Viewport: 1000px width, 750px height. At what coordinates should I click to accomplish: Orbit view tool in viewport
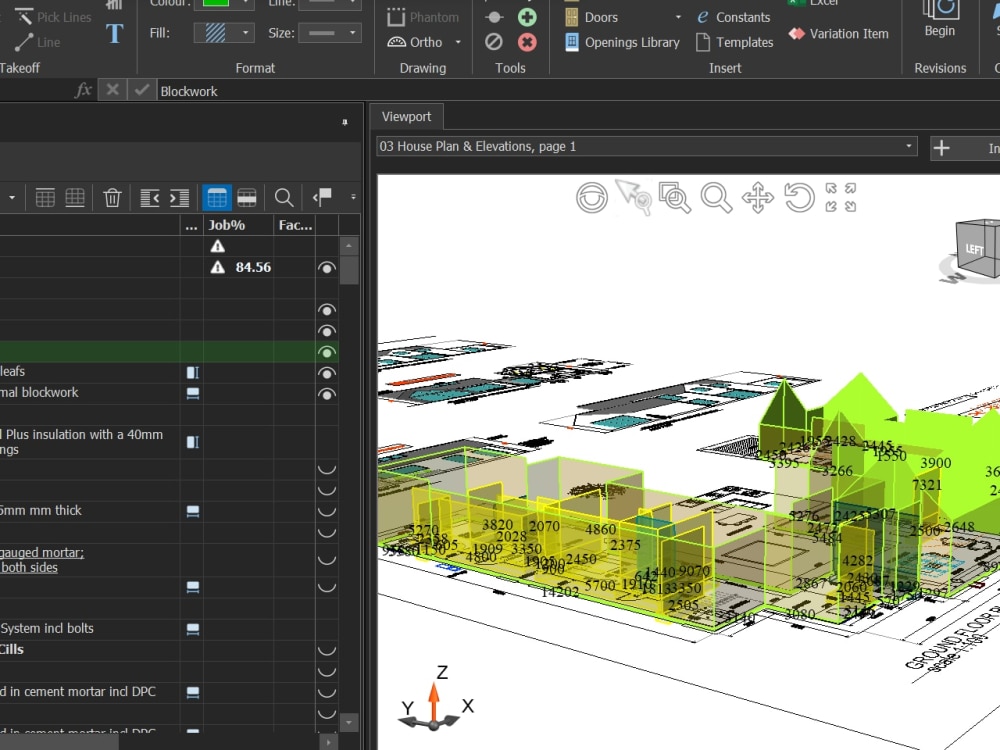[x=592, y=197]
